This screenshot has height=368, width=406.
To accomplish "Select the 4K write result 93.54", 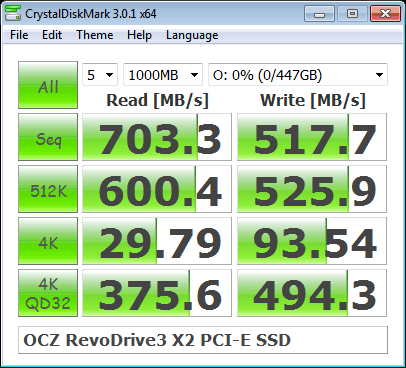I will (312, 241).
